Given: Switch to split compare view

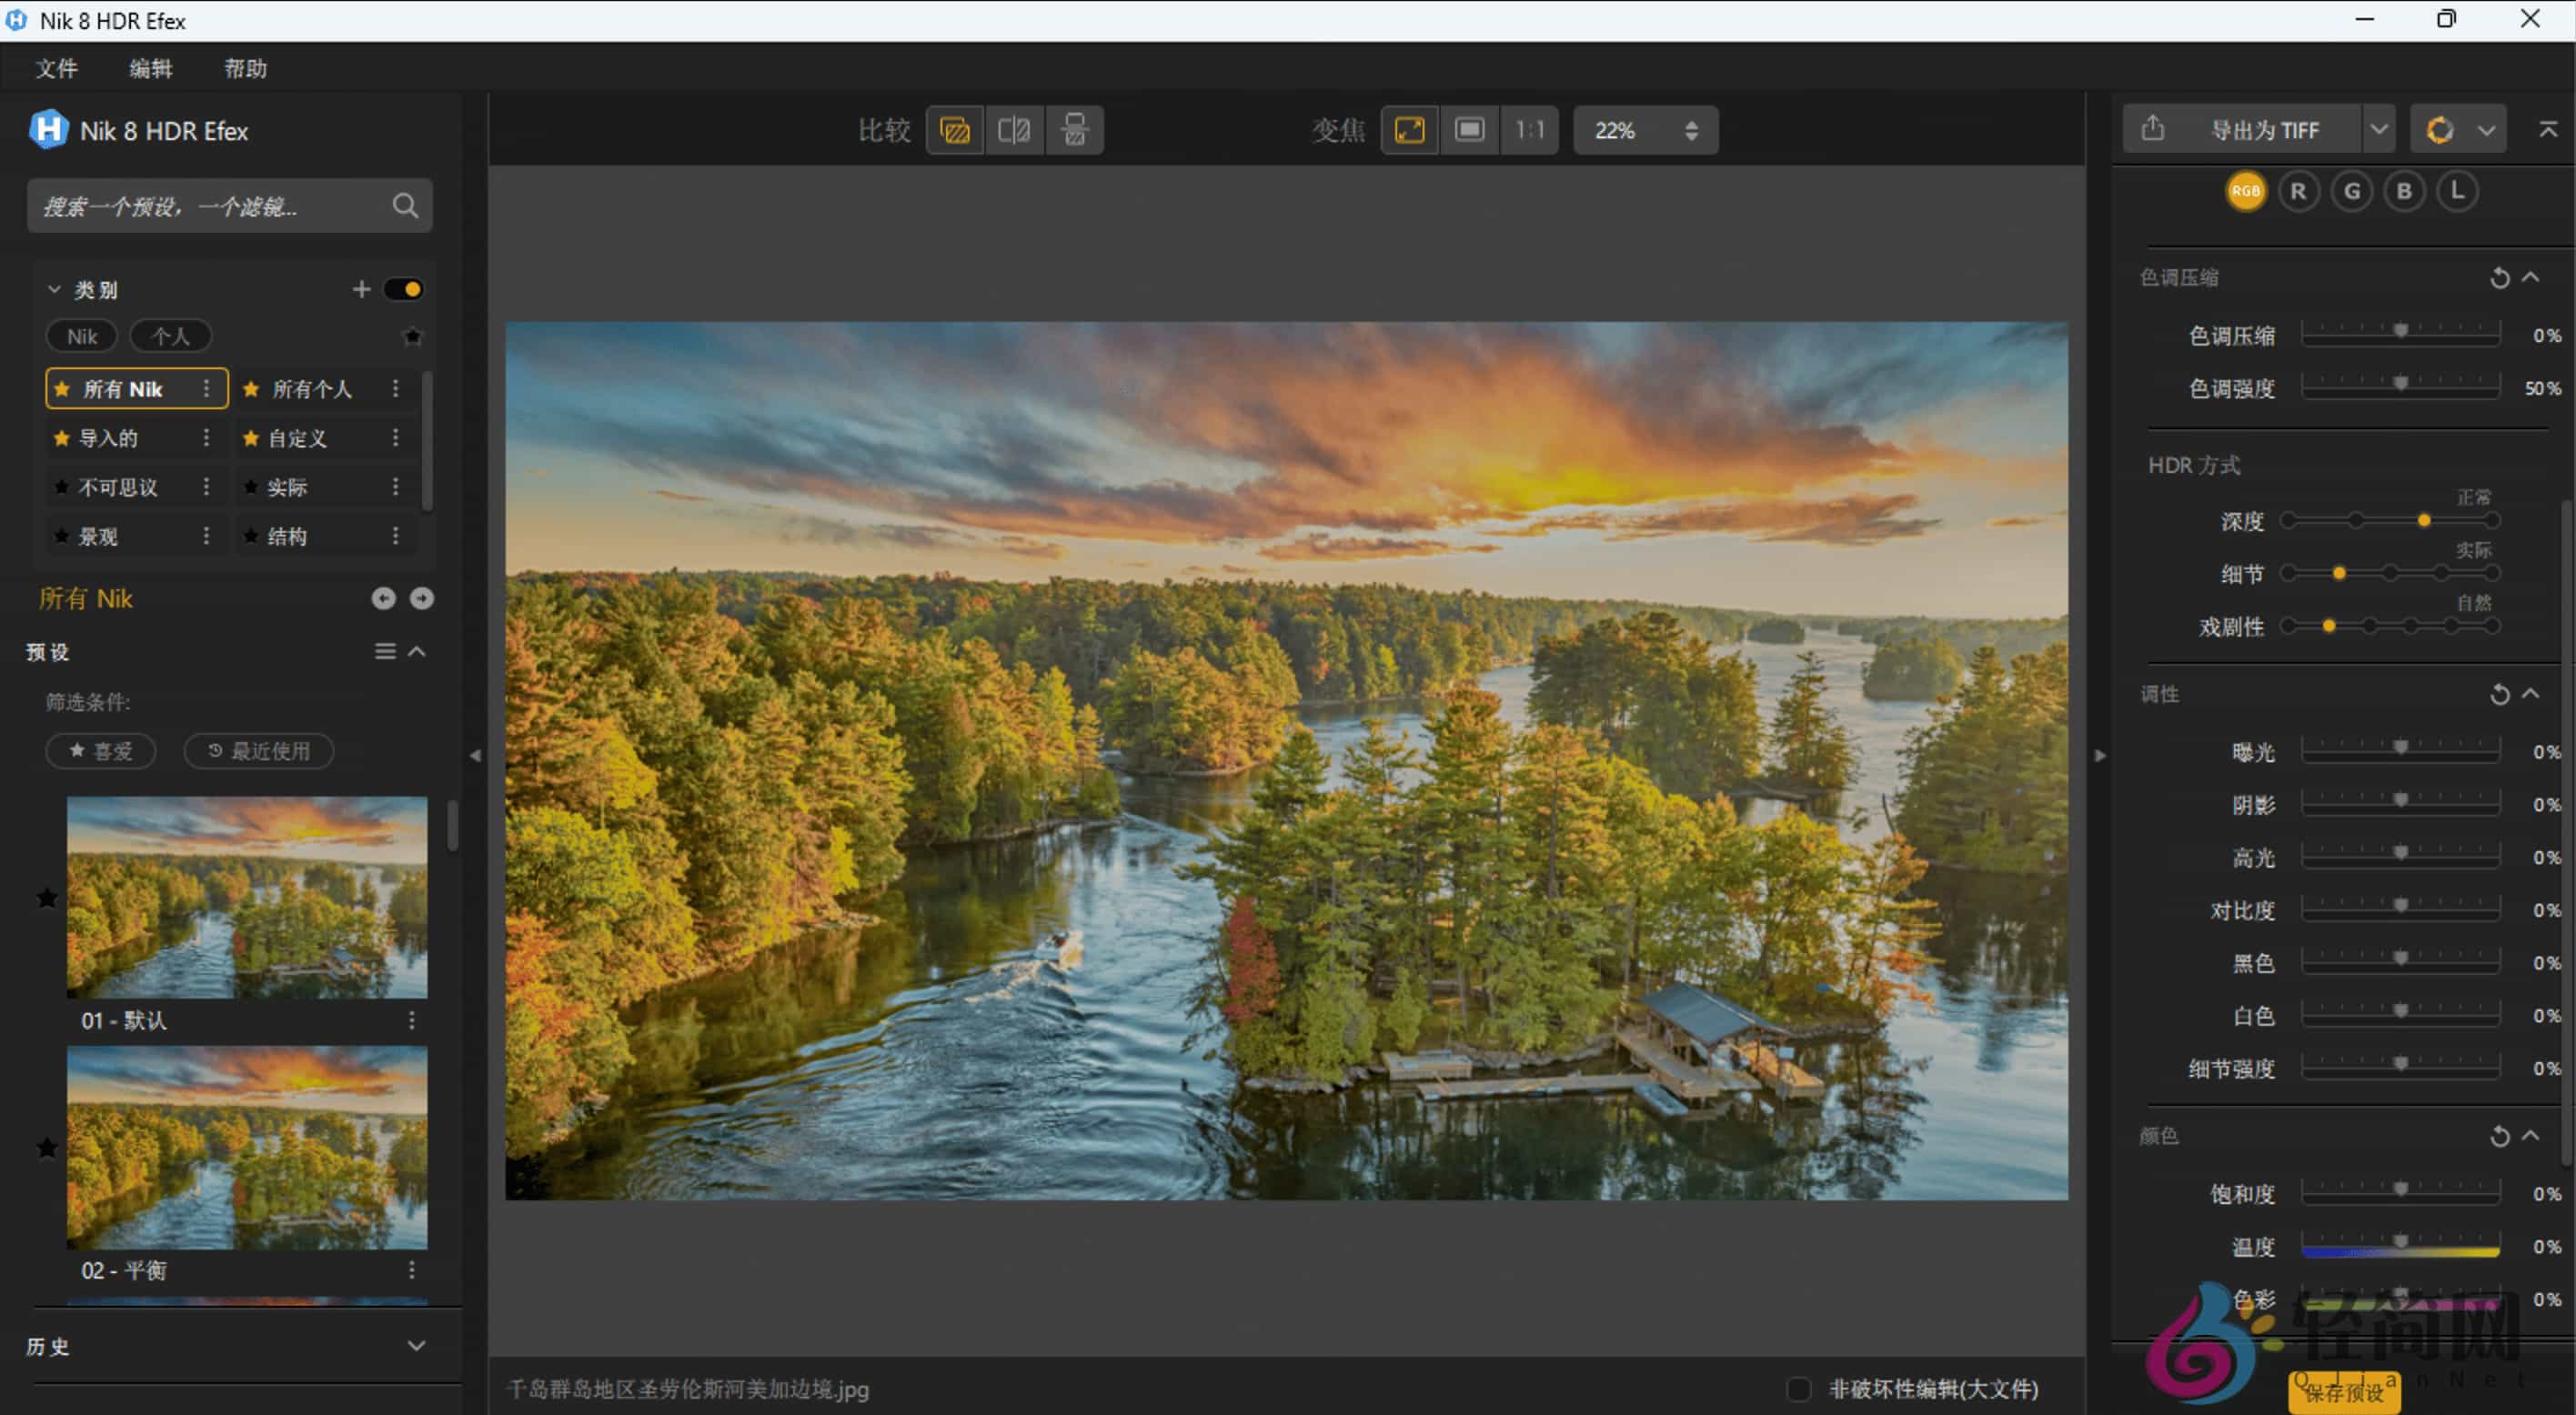Looking at the screenshot, I should click(x=1014, y=130).
